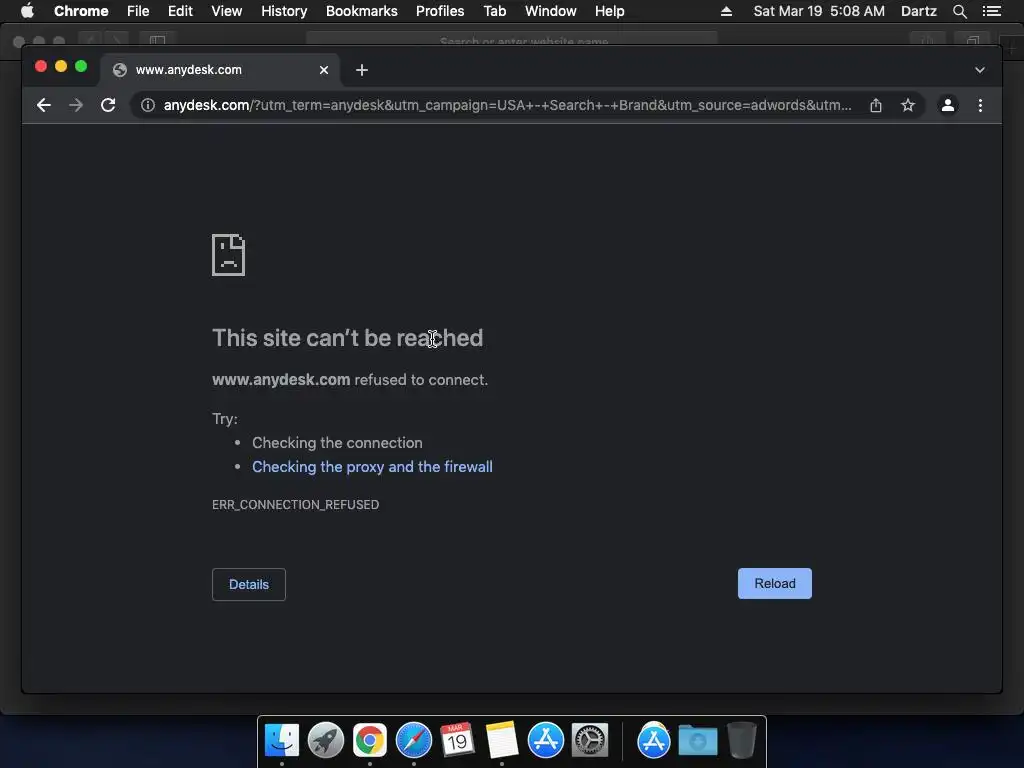
Task: Click the Safari search field in background window
Action: tap(511, 40)
